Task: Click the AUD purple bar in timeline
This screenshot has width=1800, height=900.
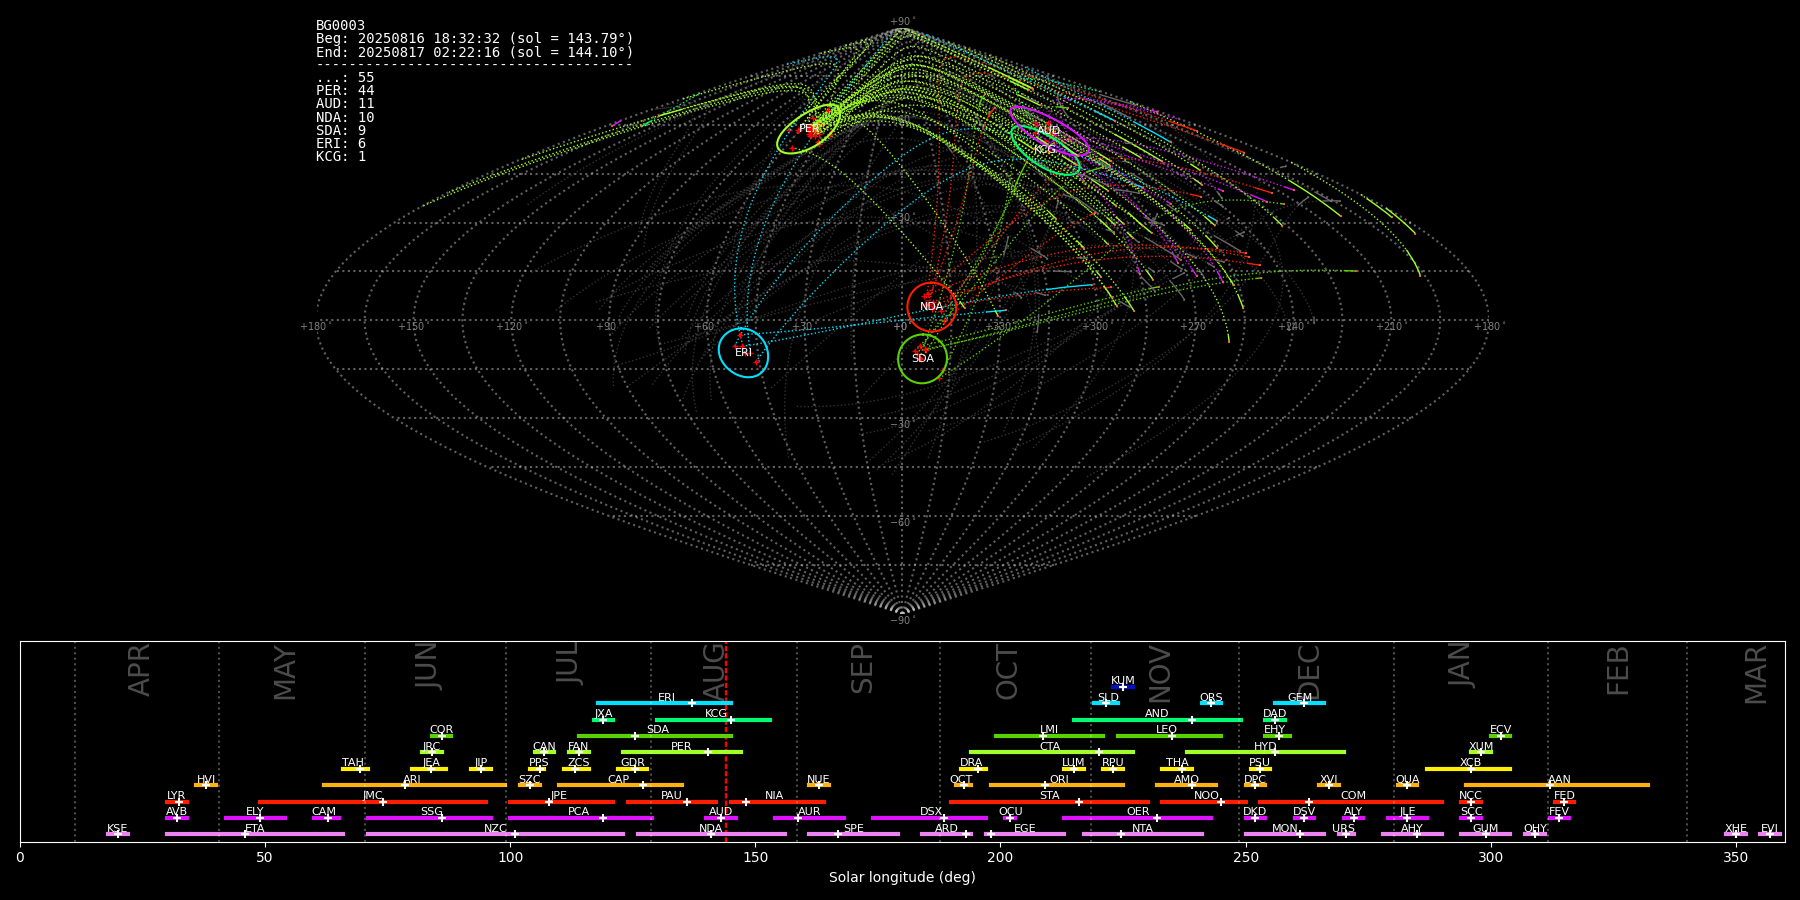Action: (721, 818)
